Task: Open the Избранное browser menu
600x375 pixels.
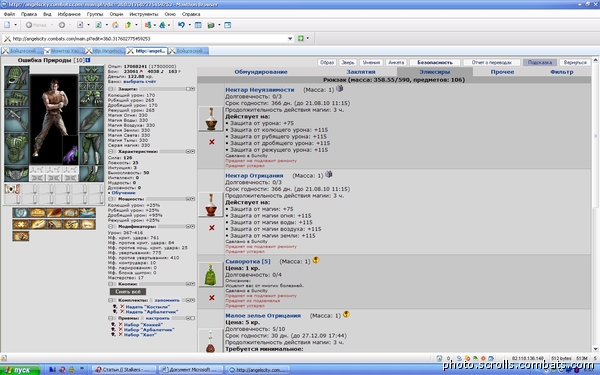Action: (x=69, y=14)
